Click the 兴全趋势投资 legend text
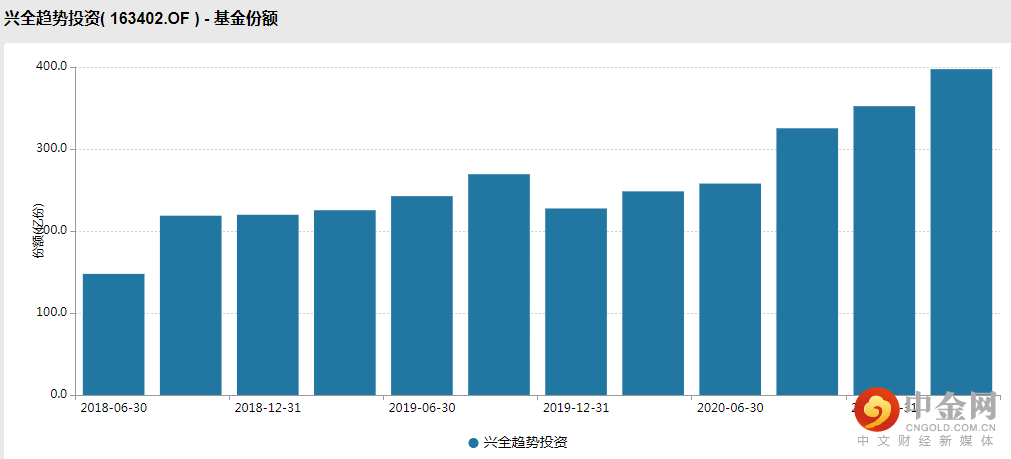Image resolution: width=1011 pixels, height=459 pixels. click(525, 443)
